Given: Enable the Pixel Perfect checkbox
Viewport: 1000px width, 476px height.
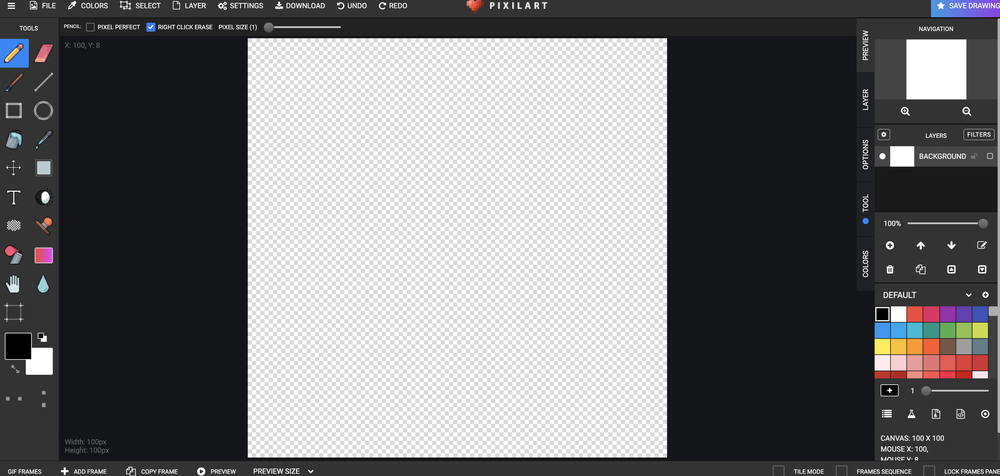Looking at the screenshot, I should point(90,27).
